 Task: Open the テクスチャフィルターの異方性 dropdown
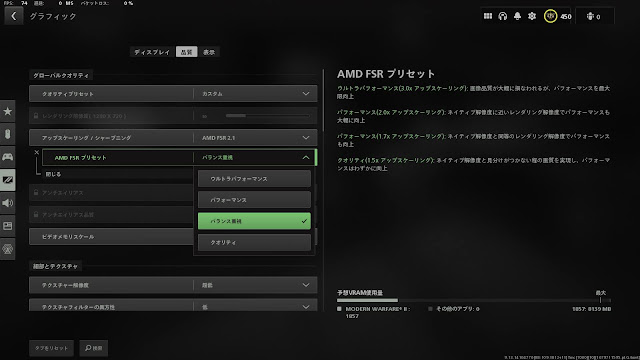tap(173, 306)
